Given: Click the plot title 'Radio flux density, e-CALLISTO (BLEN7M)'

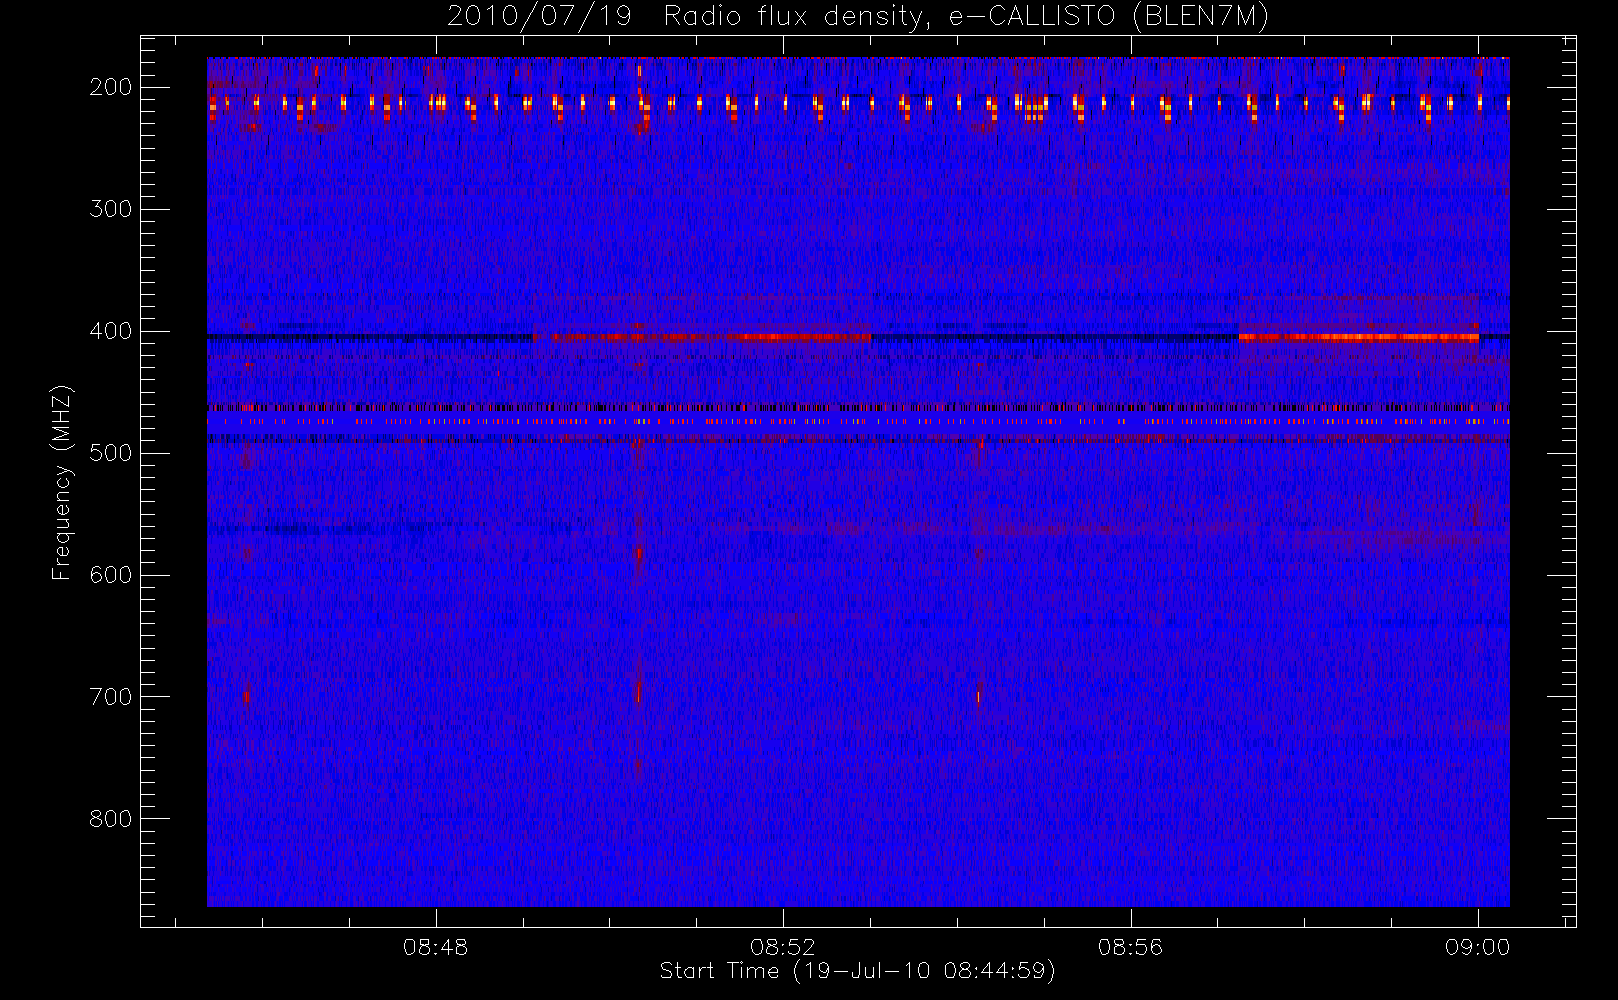Looking at the screenshot, I should [967, 17].
